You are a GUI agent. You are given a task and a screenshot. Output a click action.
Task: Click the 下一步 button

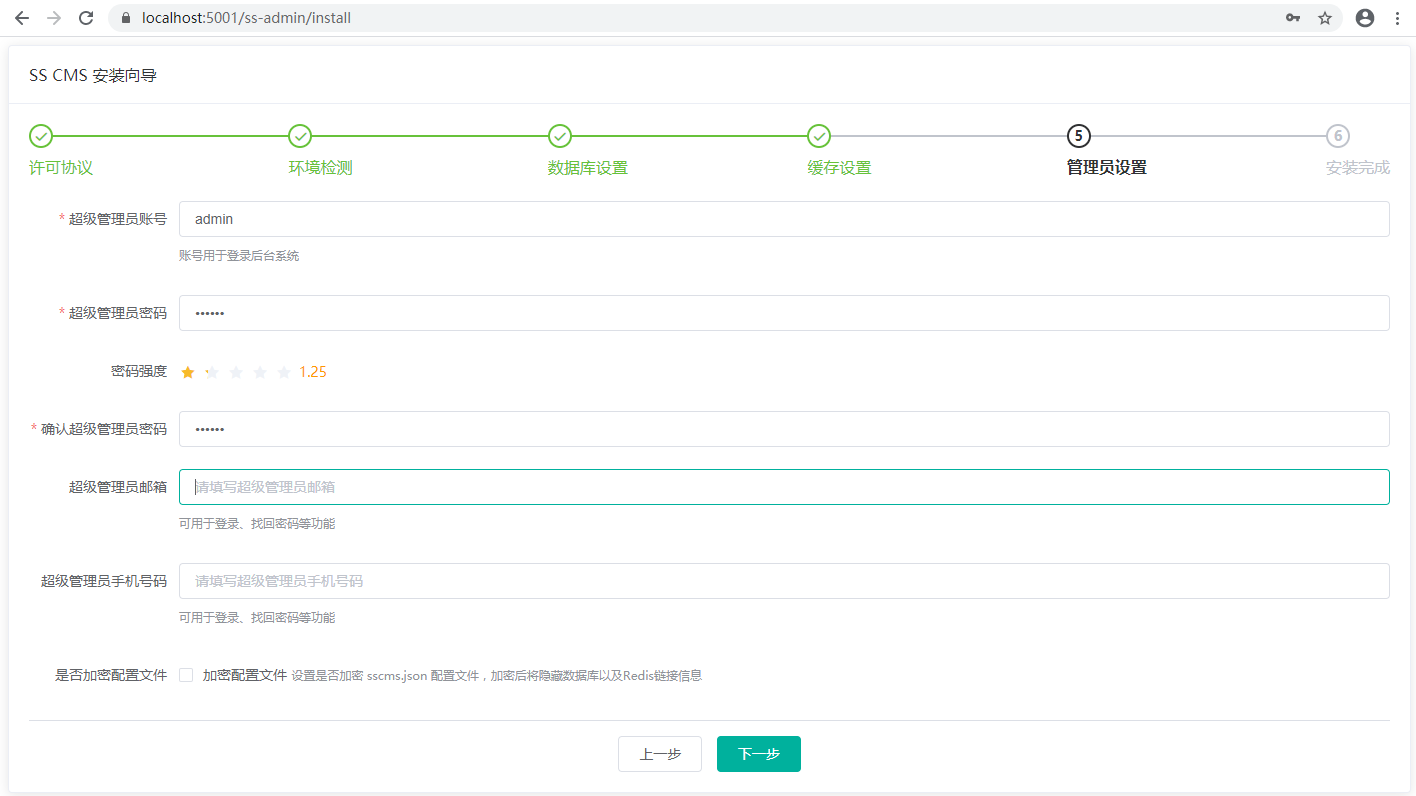[x=759, y=754]
